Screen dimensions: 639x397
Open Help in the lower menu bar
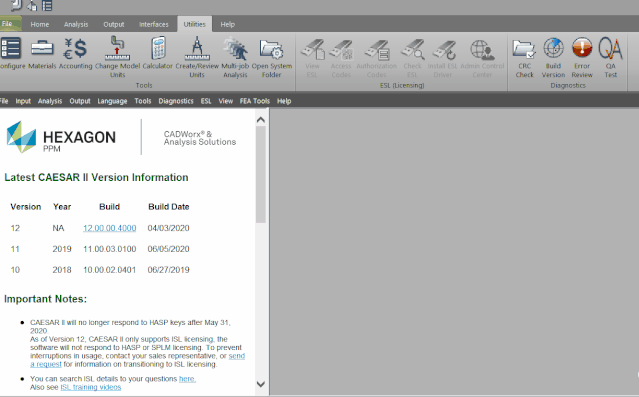(x=284, y=101)
